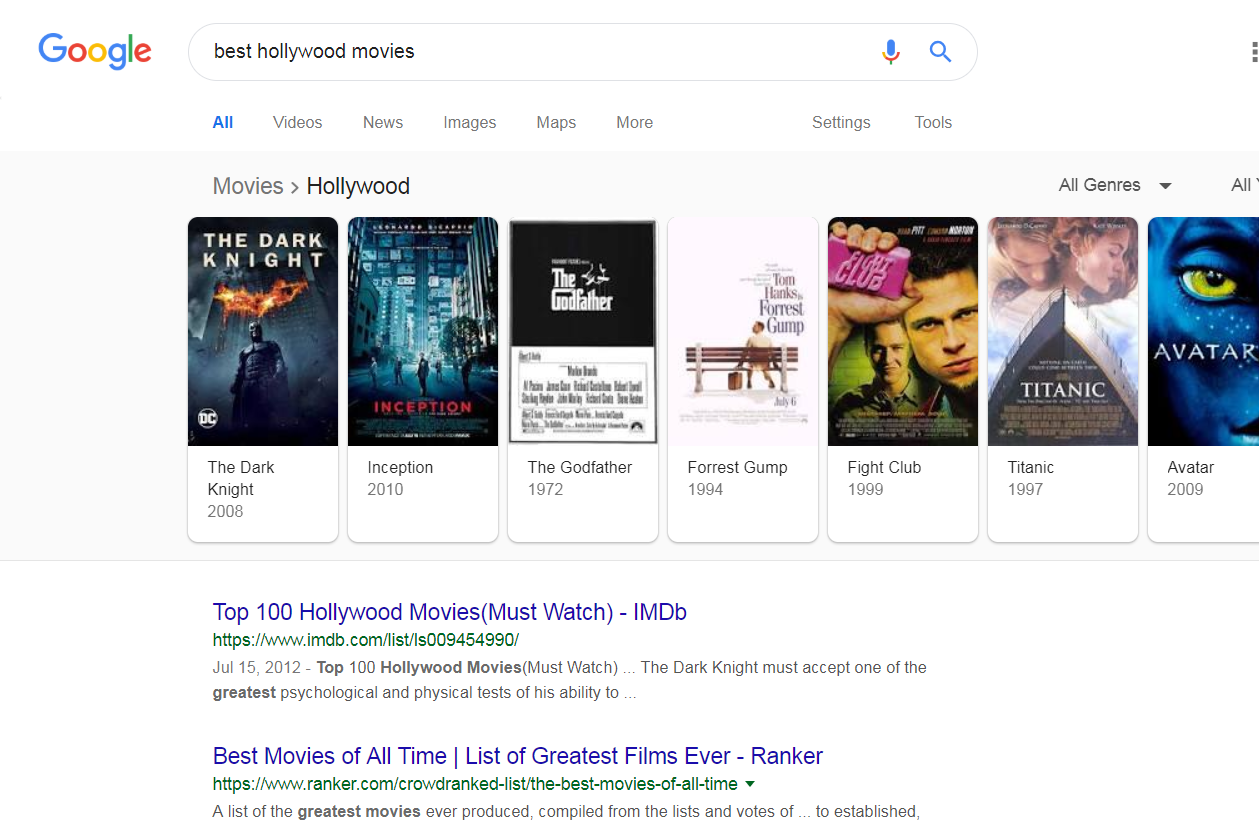This screenshot has width=1259, height=823.
Task: Click the Fight Club title text
Action: [884, 467]
